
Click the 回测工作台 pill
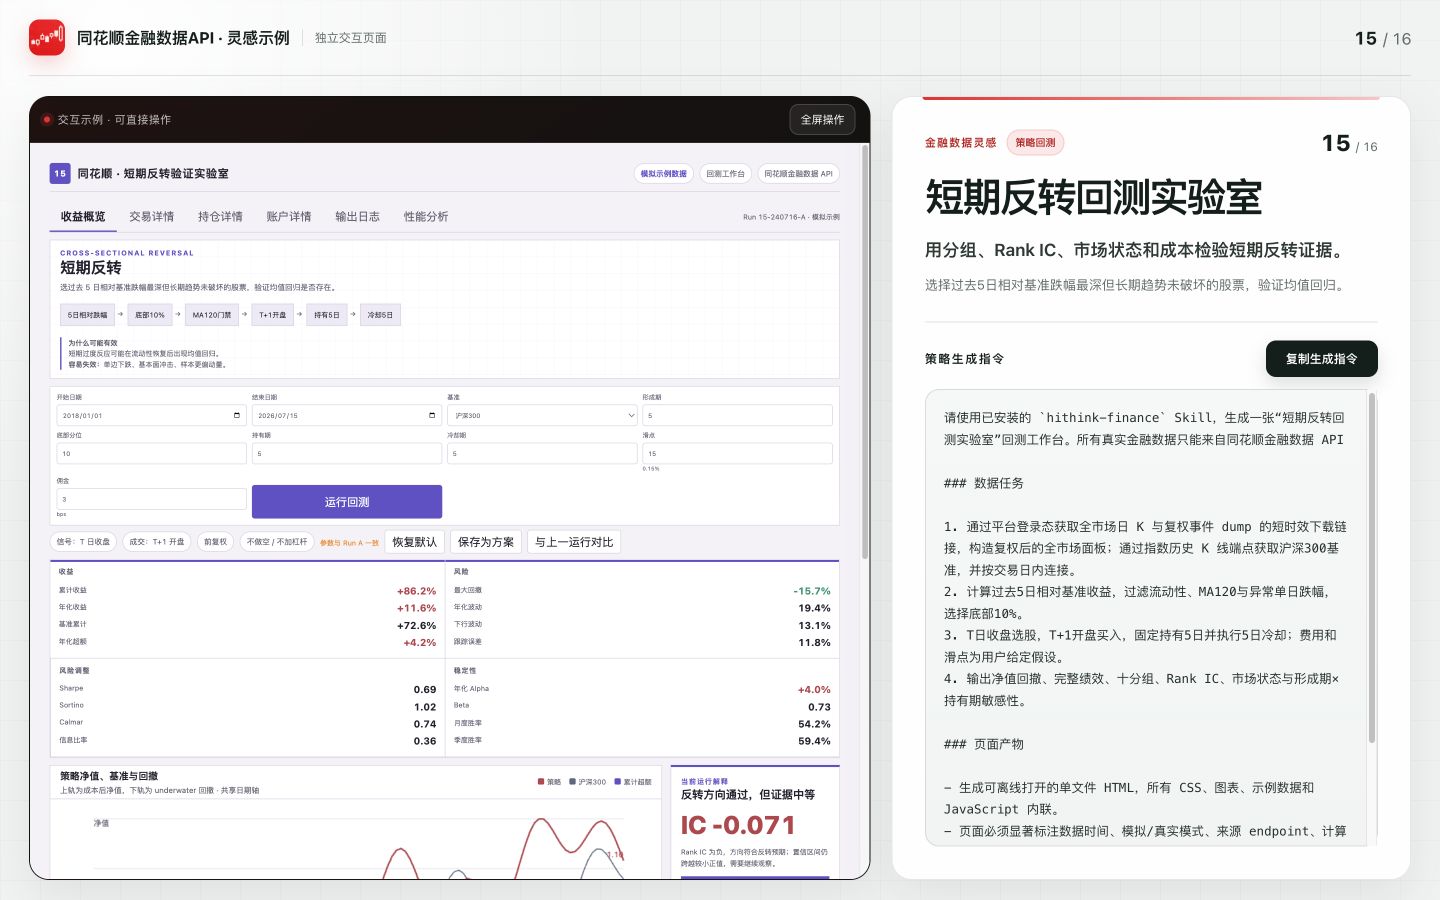pyautogui.click(x=725, y=174)
